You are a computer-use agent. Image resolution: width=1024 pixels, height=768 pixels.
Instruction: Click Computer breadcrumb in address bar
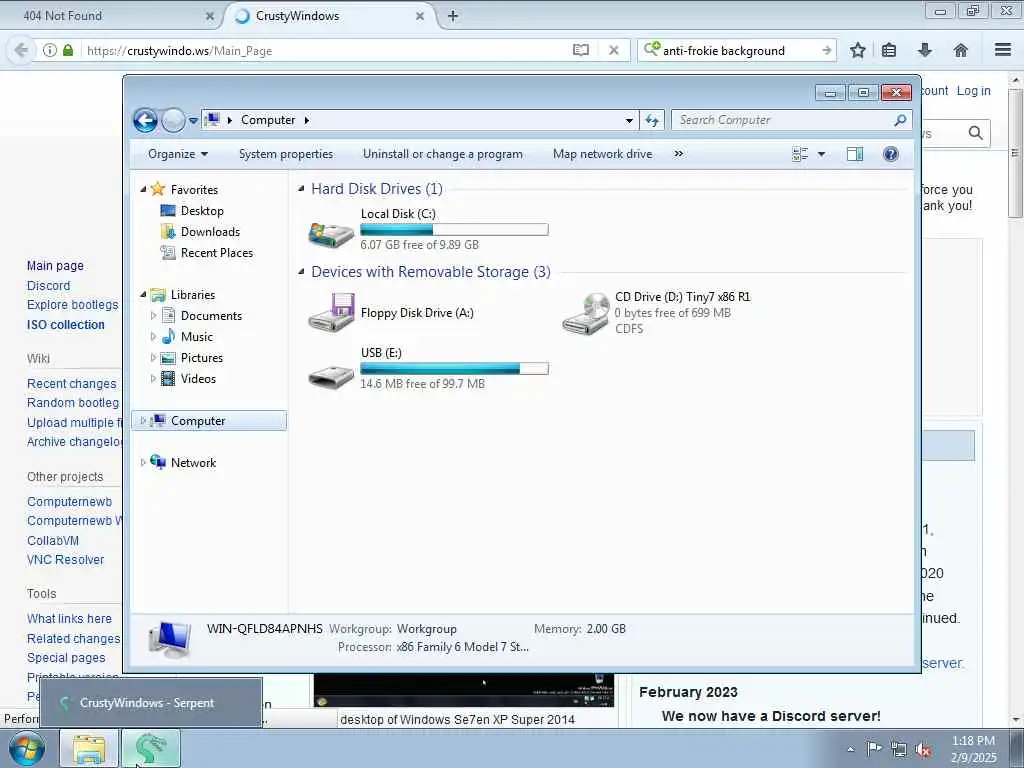268,120
